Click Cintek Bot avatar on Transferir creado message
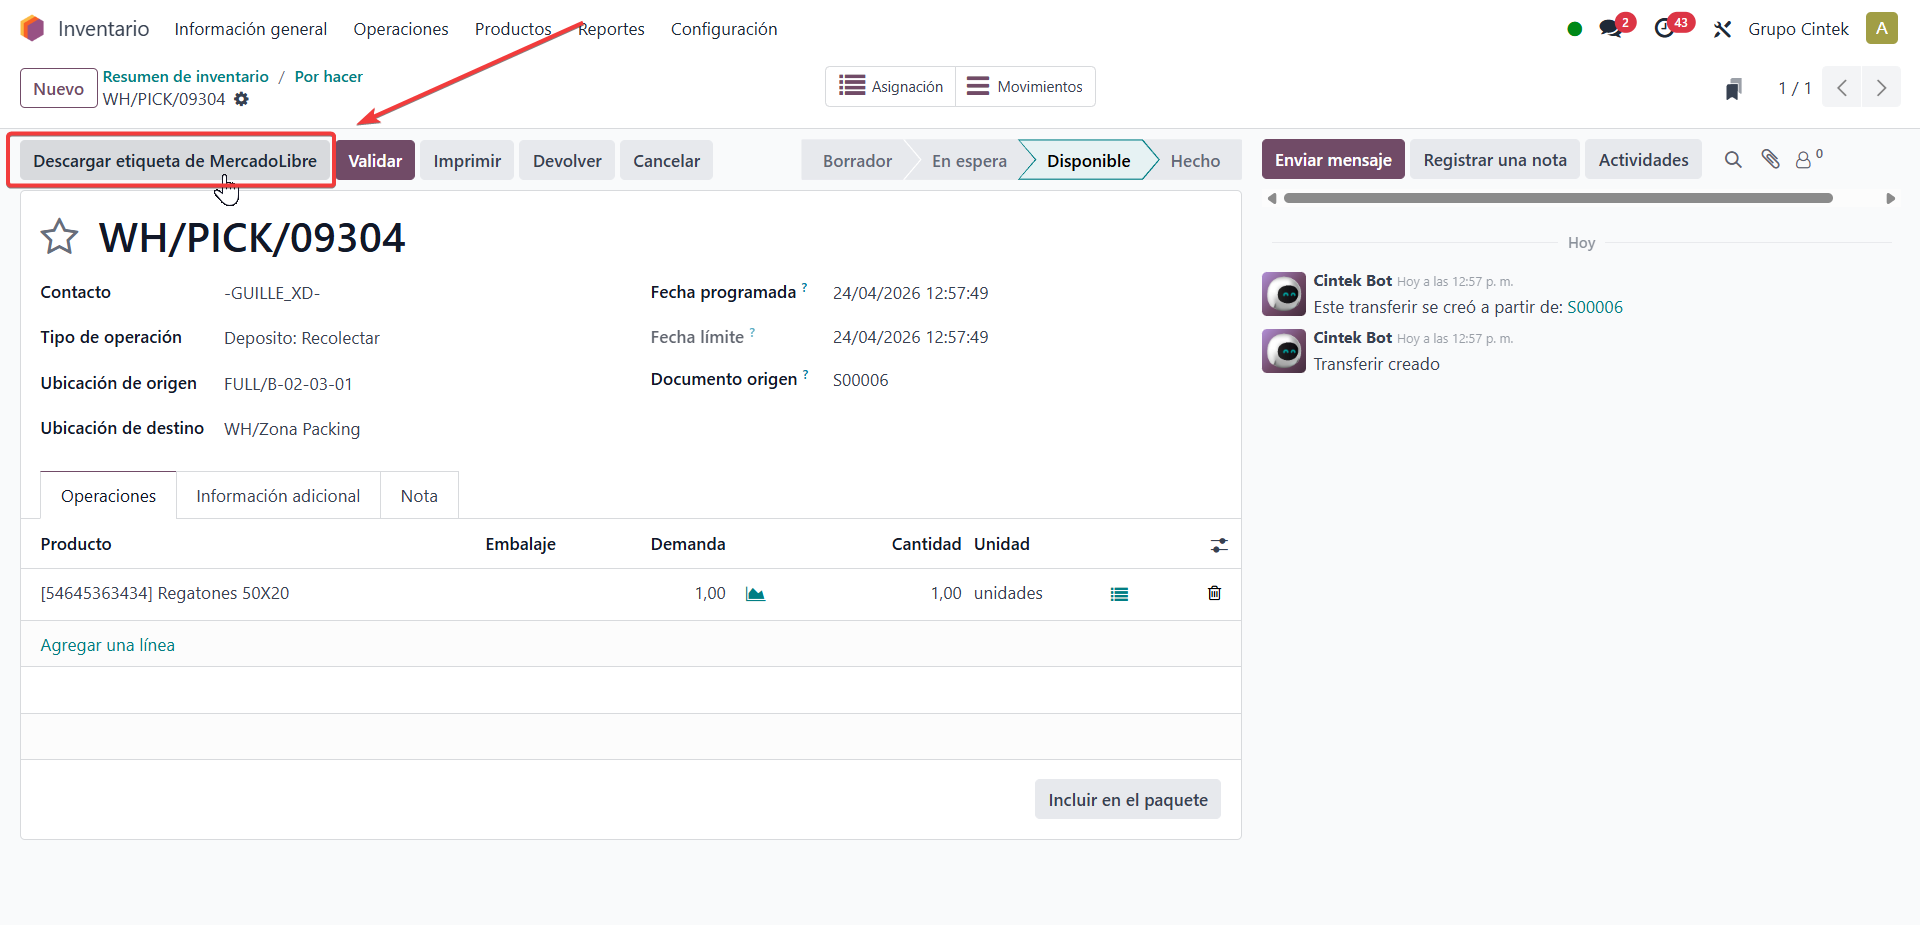The width and height of the screenshot is (1920, 925). pos(1284,351)
